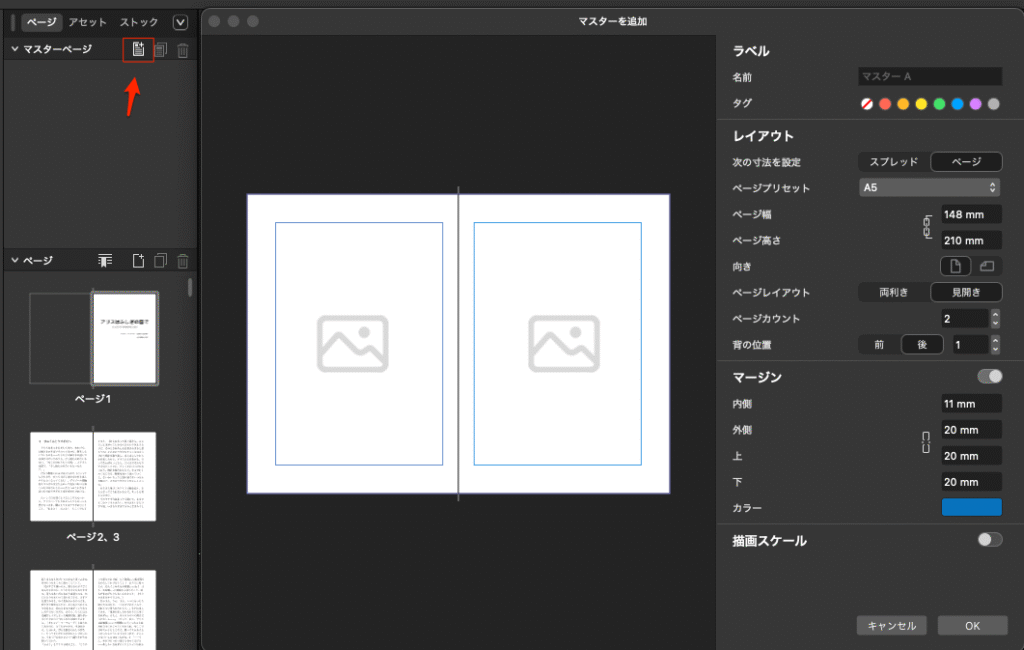Image resolution: width=1024 pixels, height=650 pixels.
Task: Select the portrait orientation icon
Action: pyautogui.click(x=955, y=266)
